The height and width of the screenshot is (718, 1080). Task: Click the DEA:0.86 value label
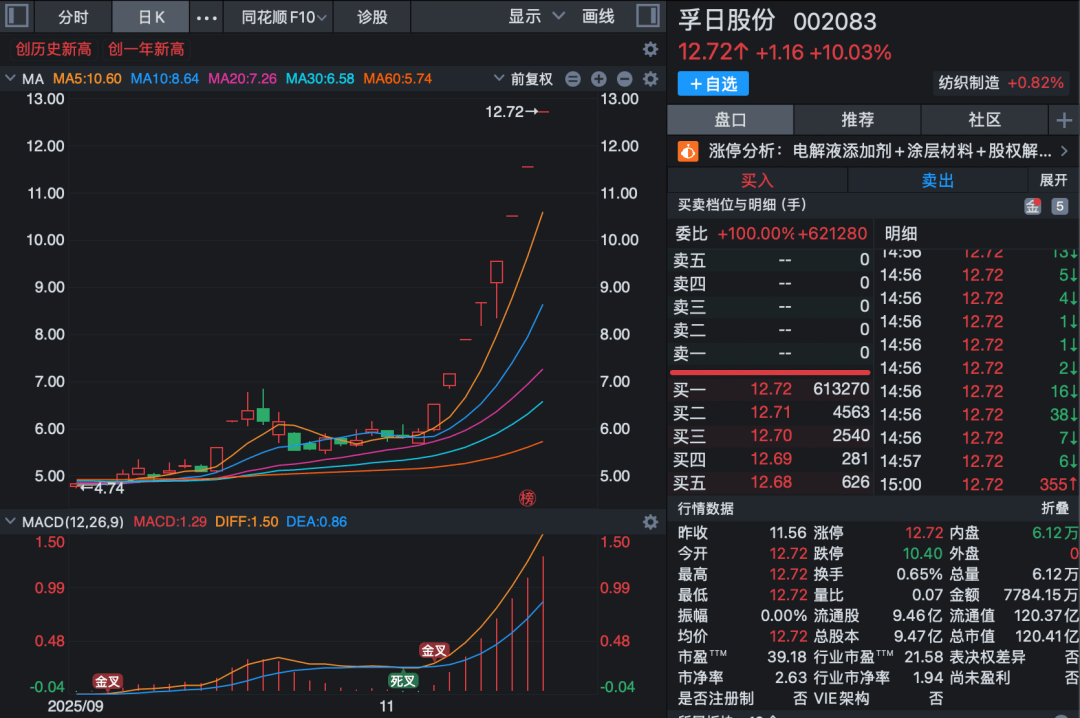[316, 522]
